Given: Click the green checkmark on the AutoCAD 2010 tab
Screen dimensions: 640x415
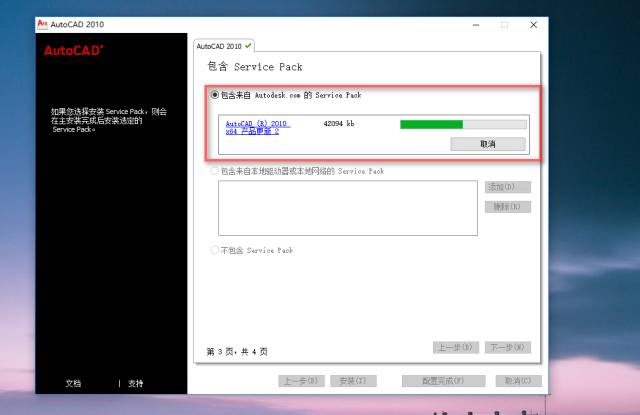Looking at the screenshot, I should click(248, 46).
